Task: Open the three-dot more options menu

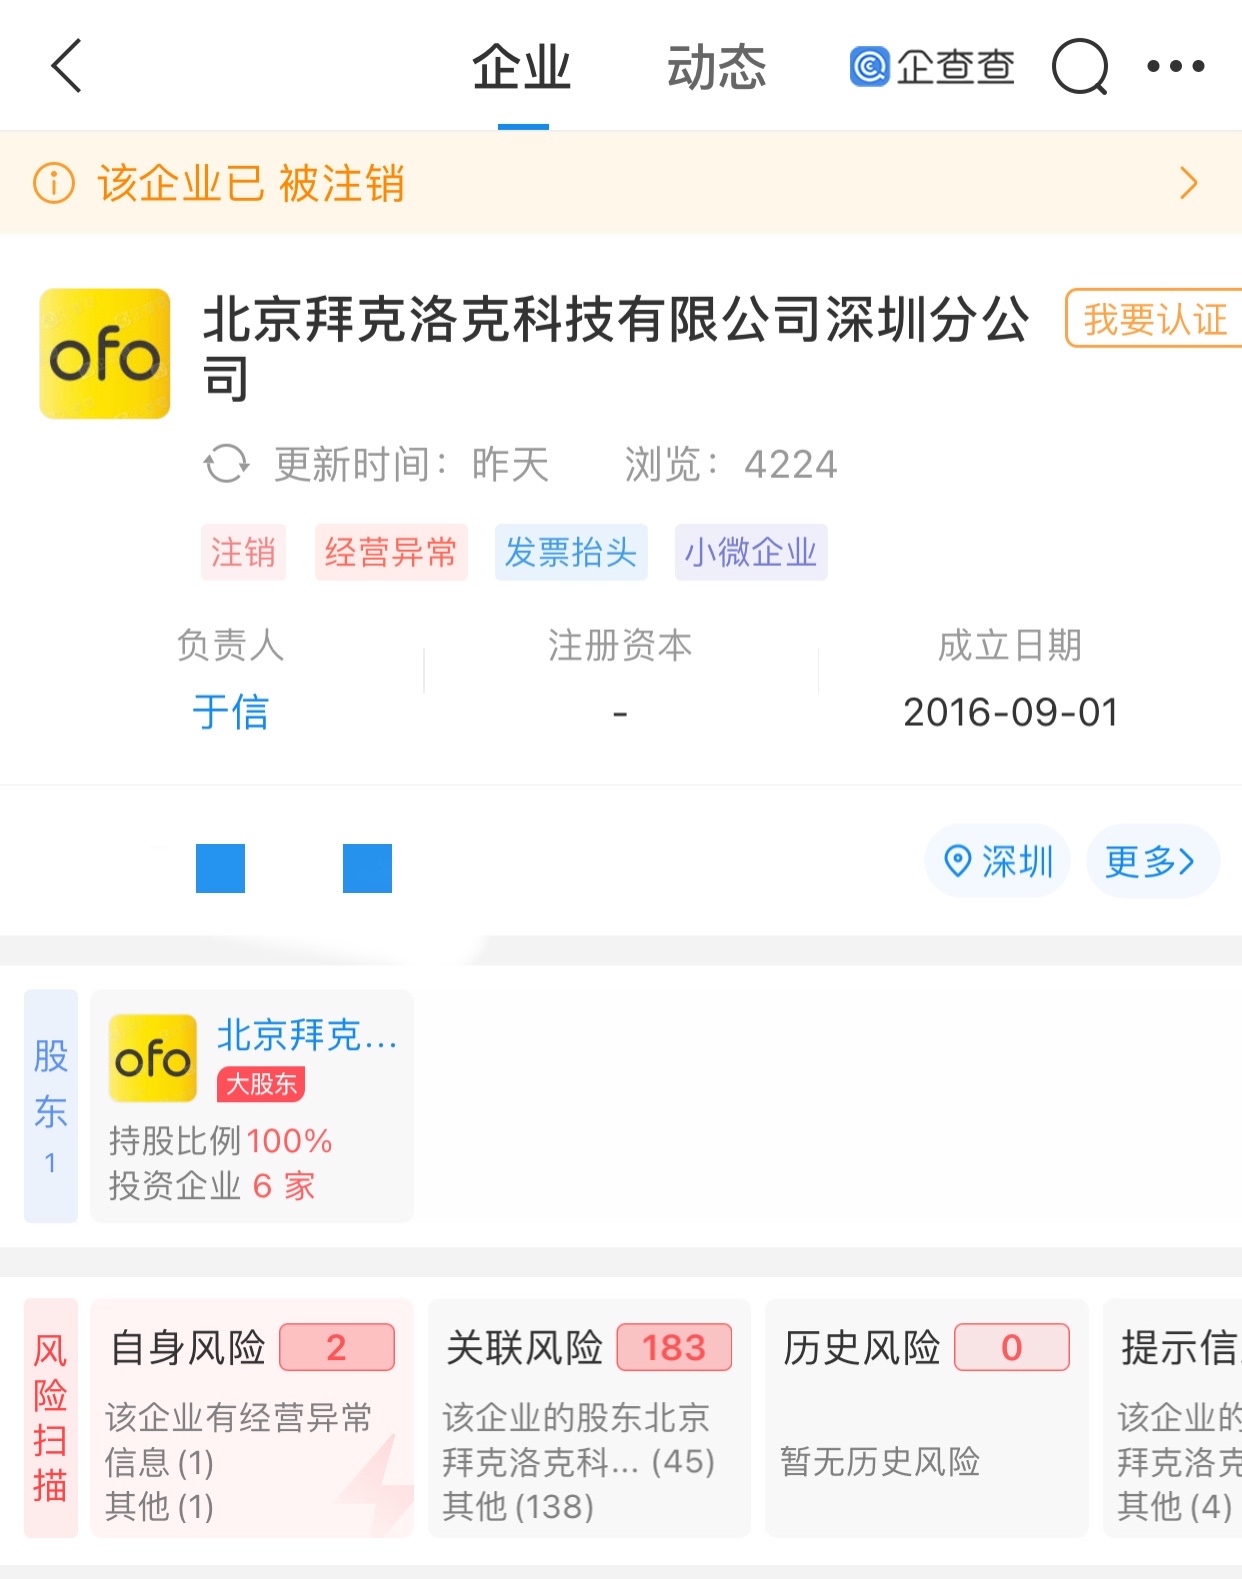Action: tap(1175, 67)
